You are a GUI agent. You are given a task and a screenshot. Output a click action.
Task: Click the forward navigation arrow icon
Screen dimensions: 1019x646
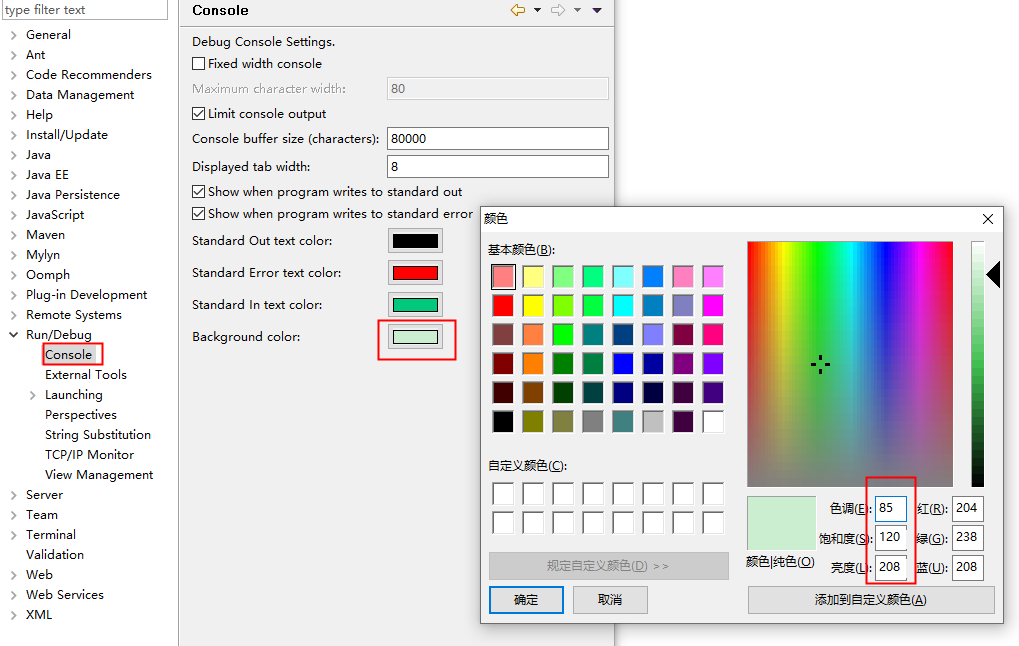click(558, 10)
